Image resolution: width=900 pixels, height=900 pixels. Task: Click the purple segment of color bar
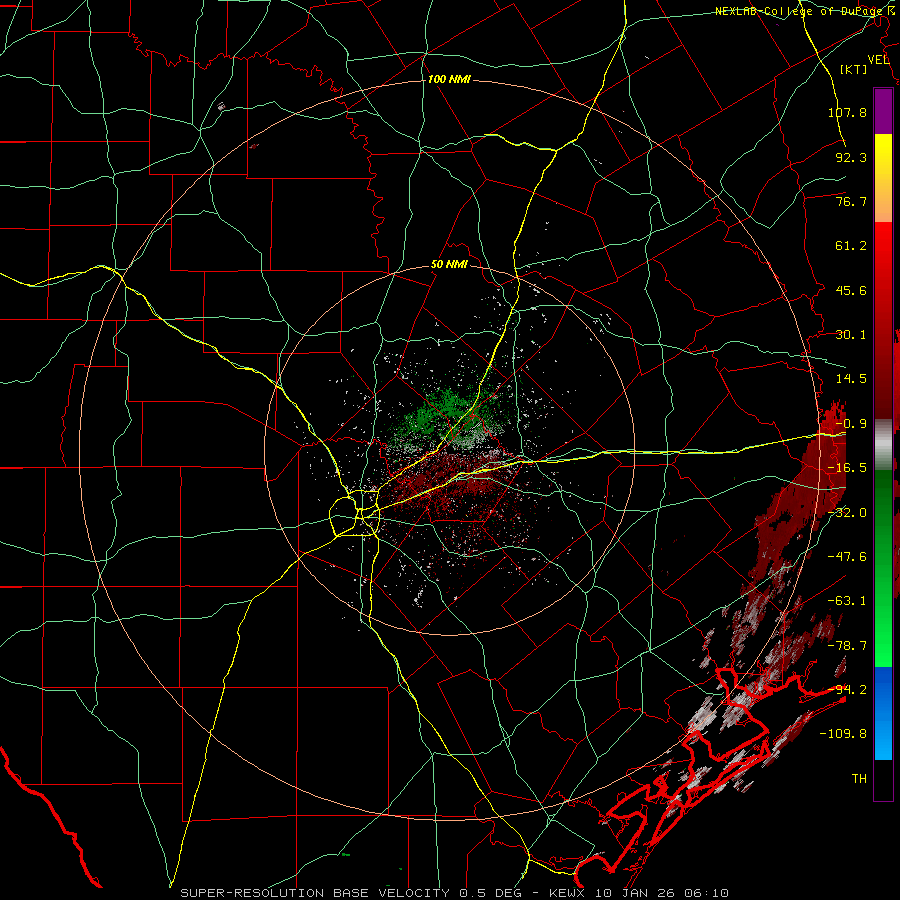[883, 111]
